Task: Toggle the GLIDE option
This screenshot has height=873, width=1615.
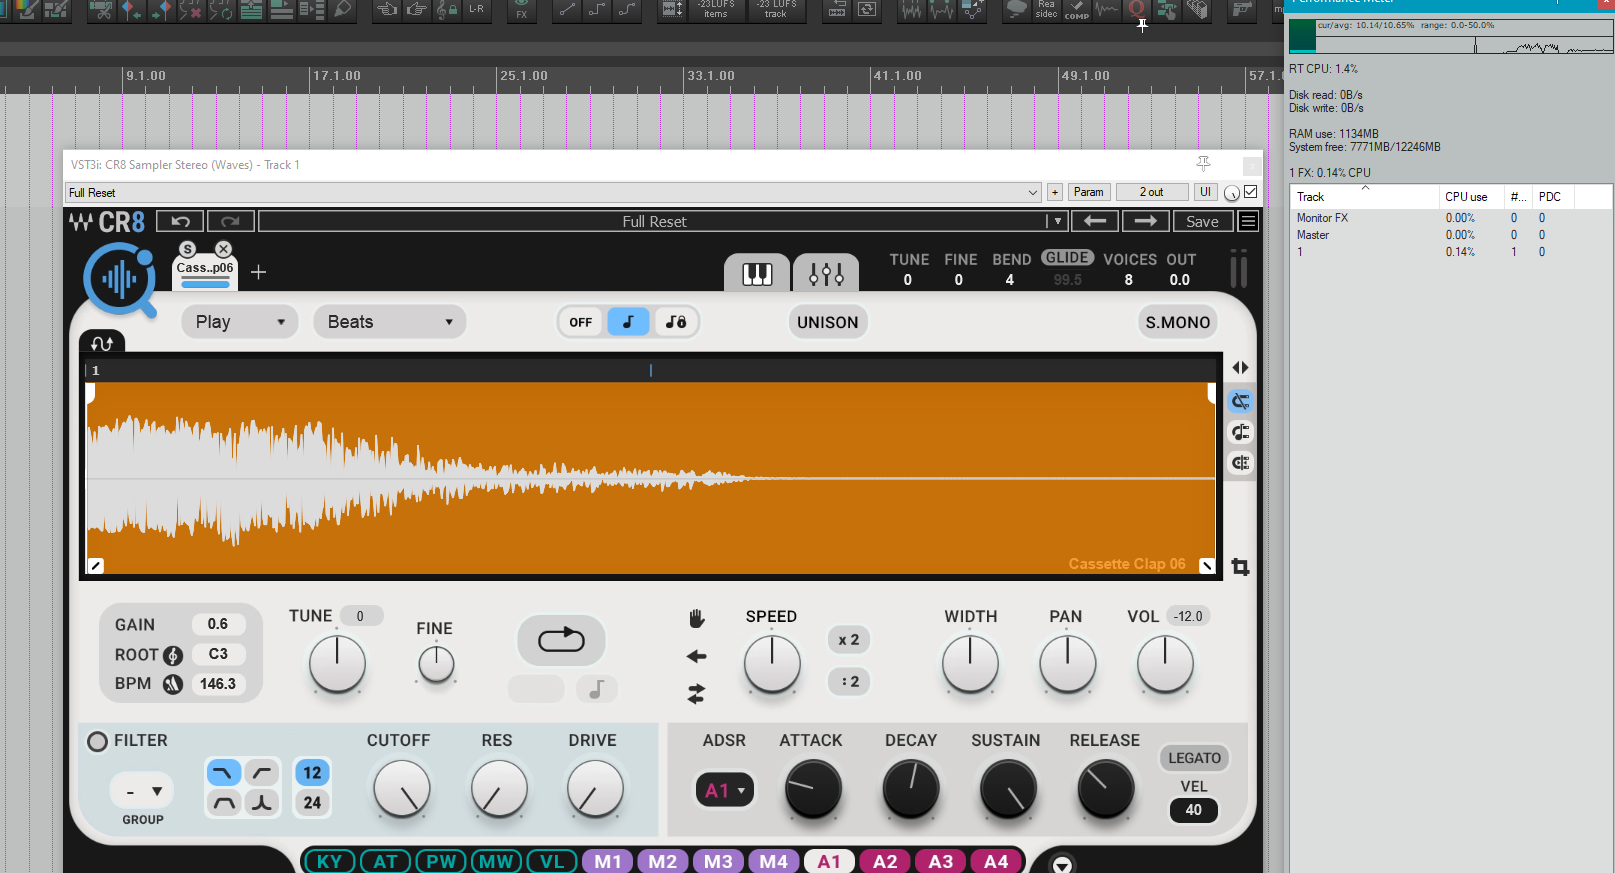Action: pos(1068,258)
